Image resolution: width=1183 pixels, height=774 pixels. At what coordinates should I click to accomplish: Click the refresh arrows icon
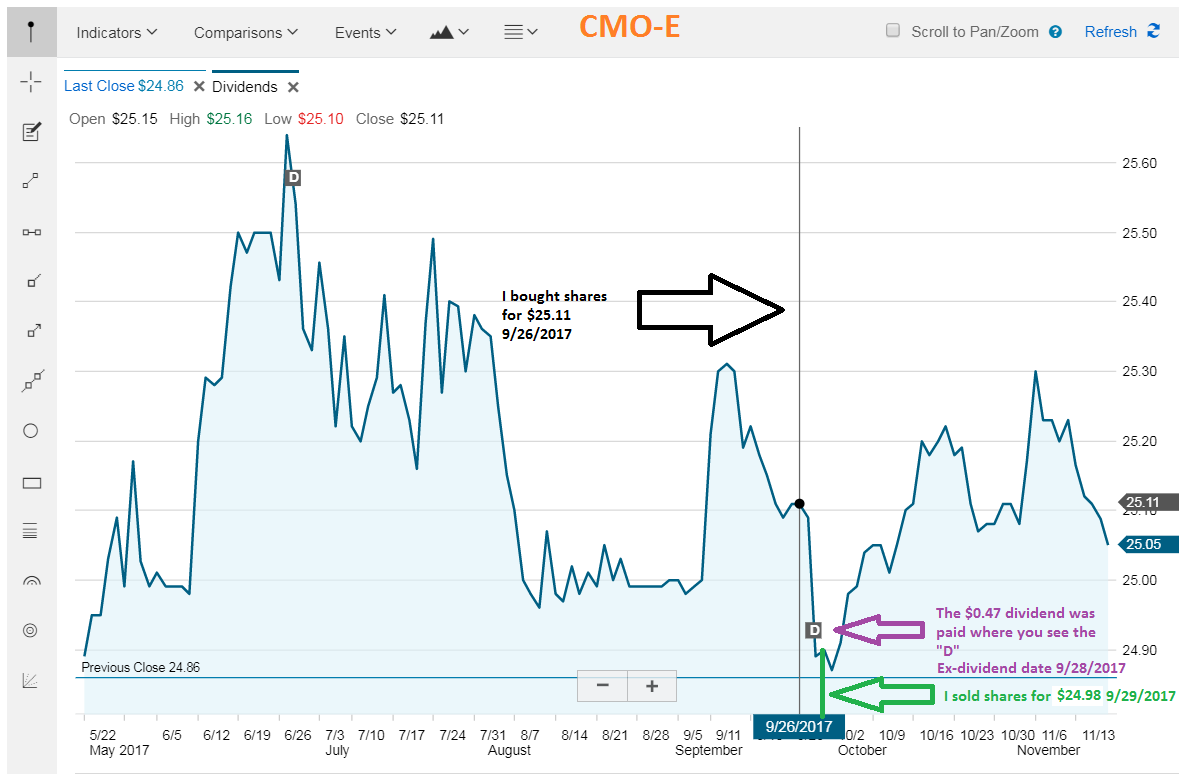click(x=1153, y=31)
